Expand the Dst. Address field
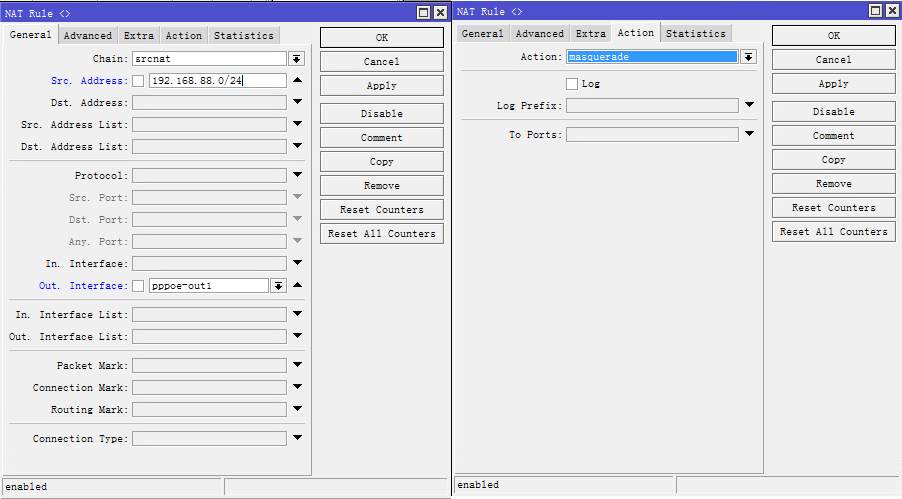 coord(297,103)
